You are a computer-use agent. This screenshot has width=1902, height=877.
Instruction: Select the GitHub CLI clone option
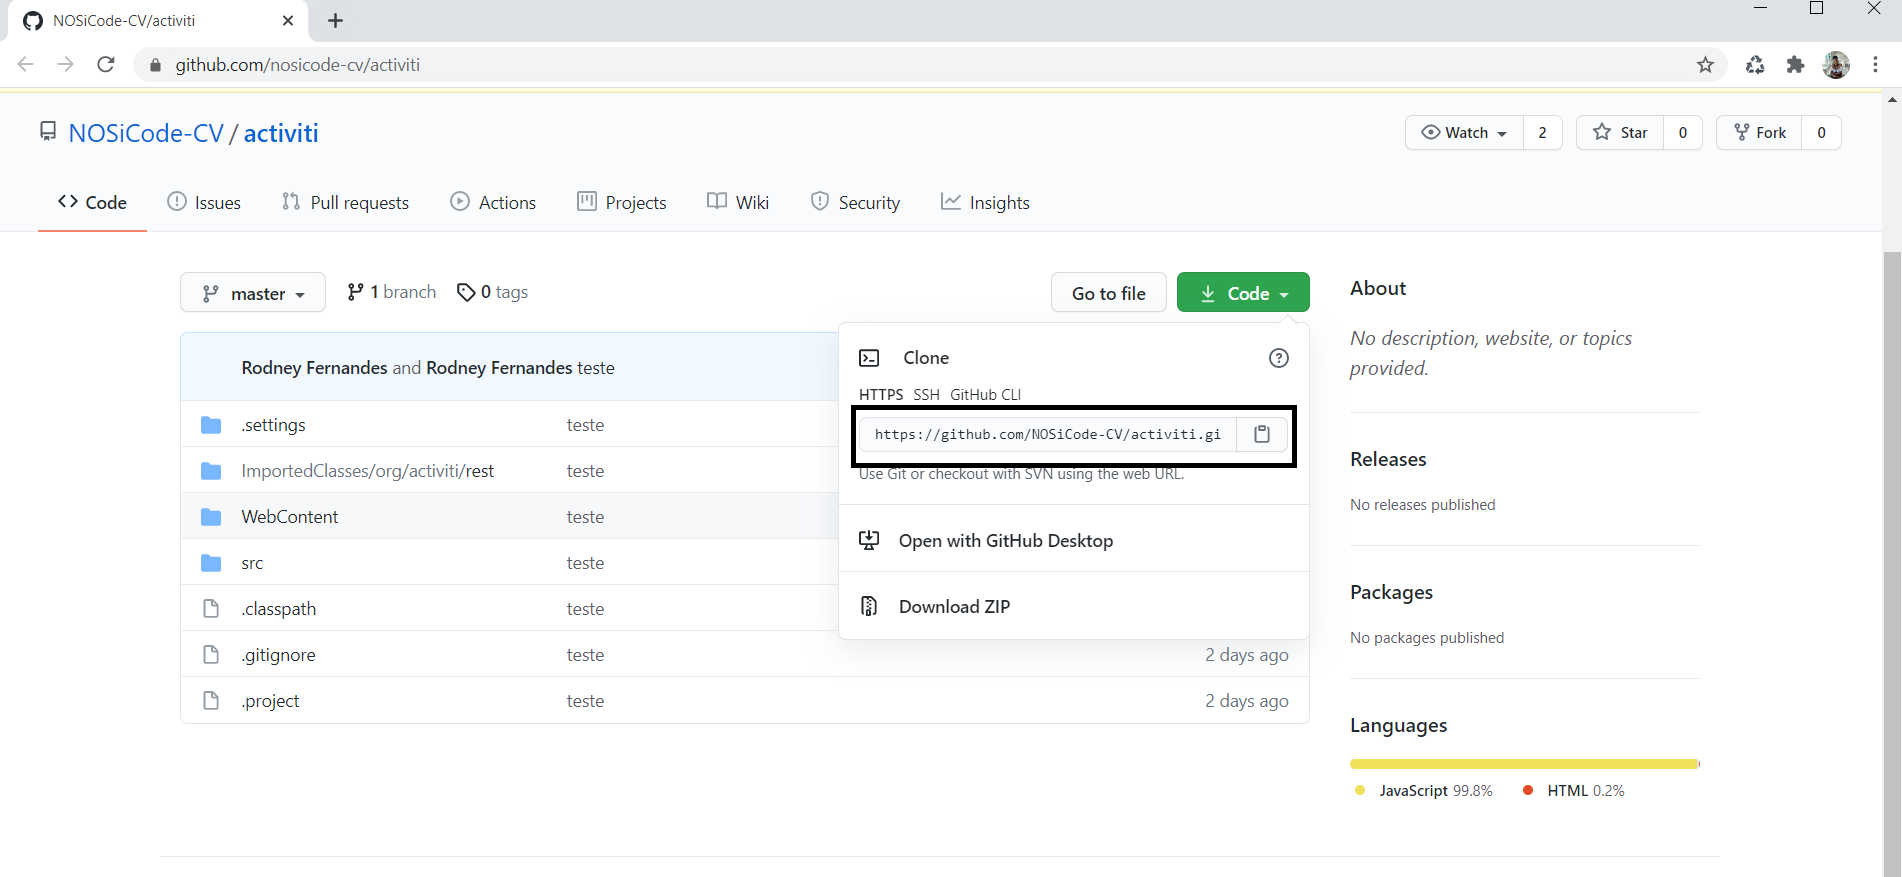(x=986, y=394)
